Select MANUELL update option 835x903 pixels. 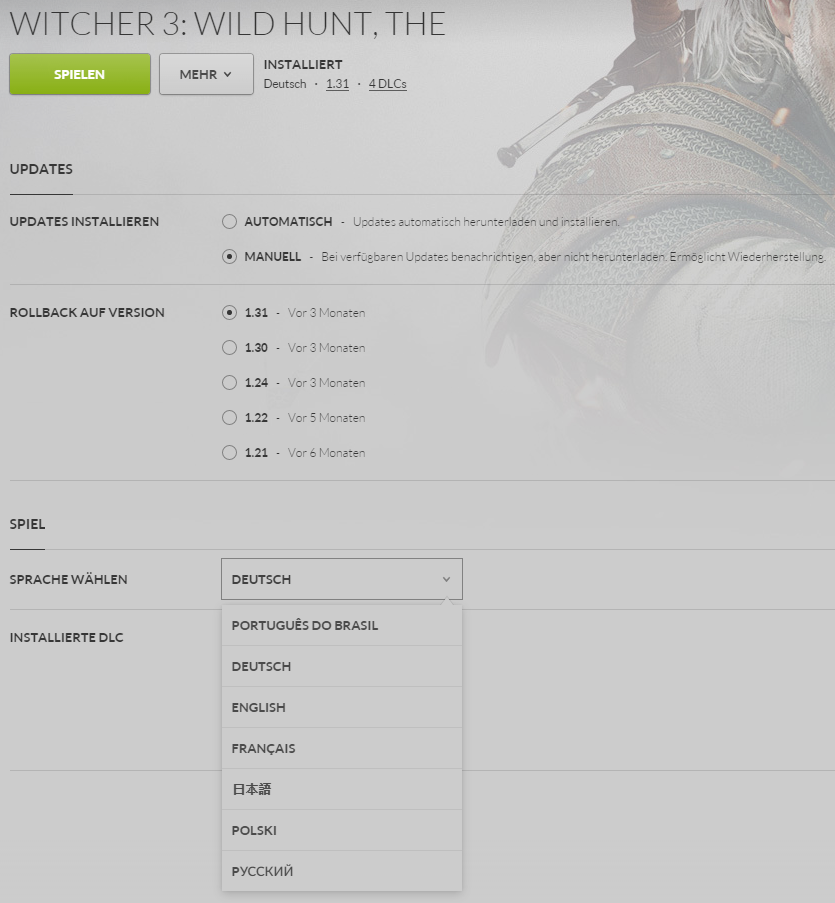coord(229,257)
